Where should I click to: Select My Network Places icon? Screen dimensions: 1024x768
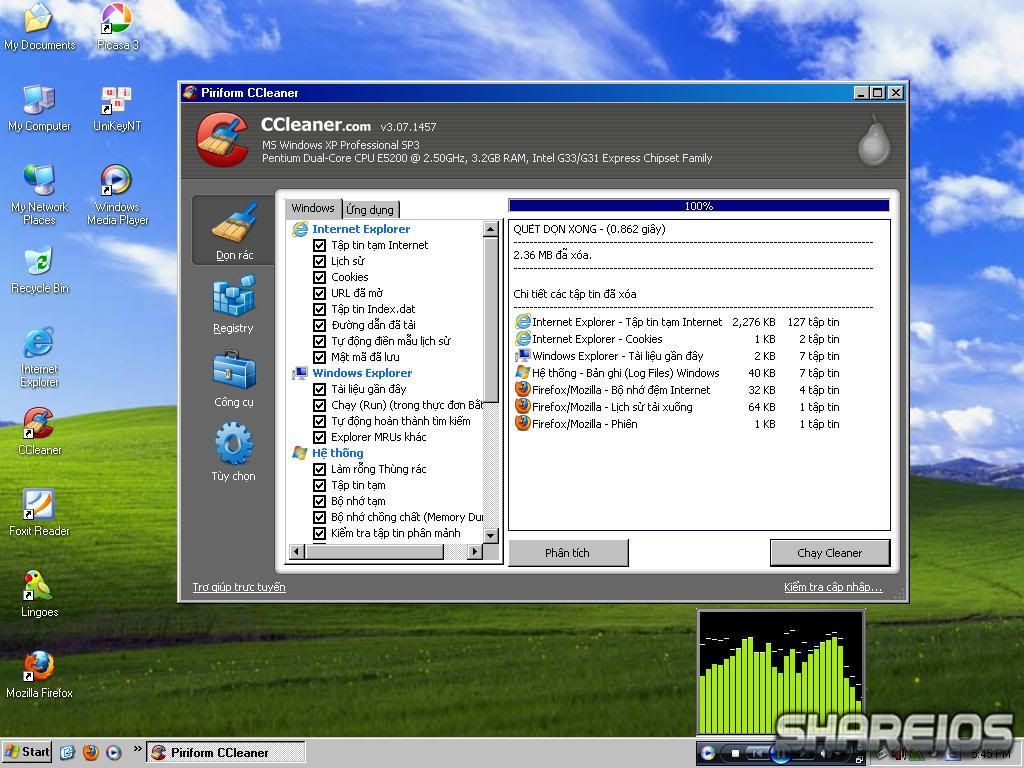point(39,195)
